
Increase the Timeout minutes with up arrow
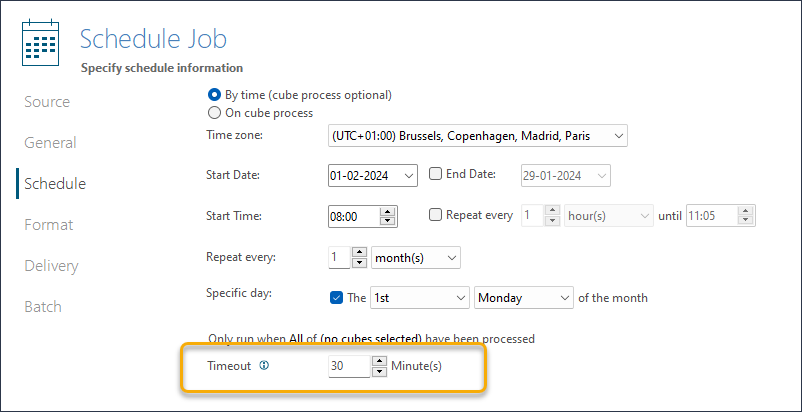(x=379, y=361)
